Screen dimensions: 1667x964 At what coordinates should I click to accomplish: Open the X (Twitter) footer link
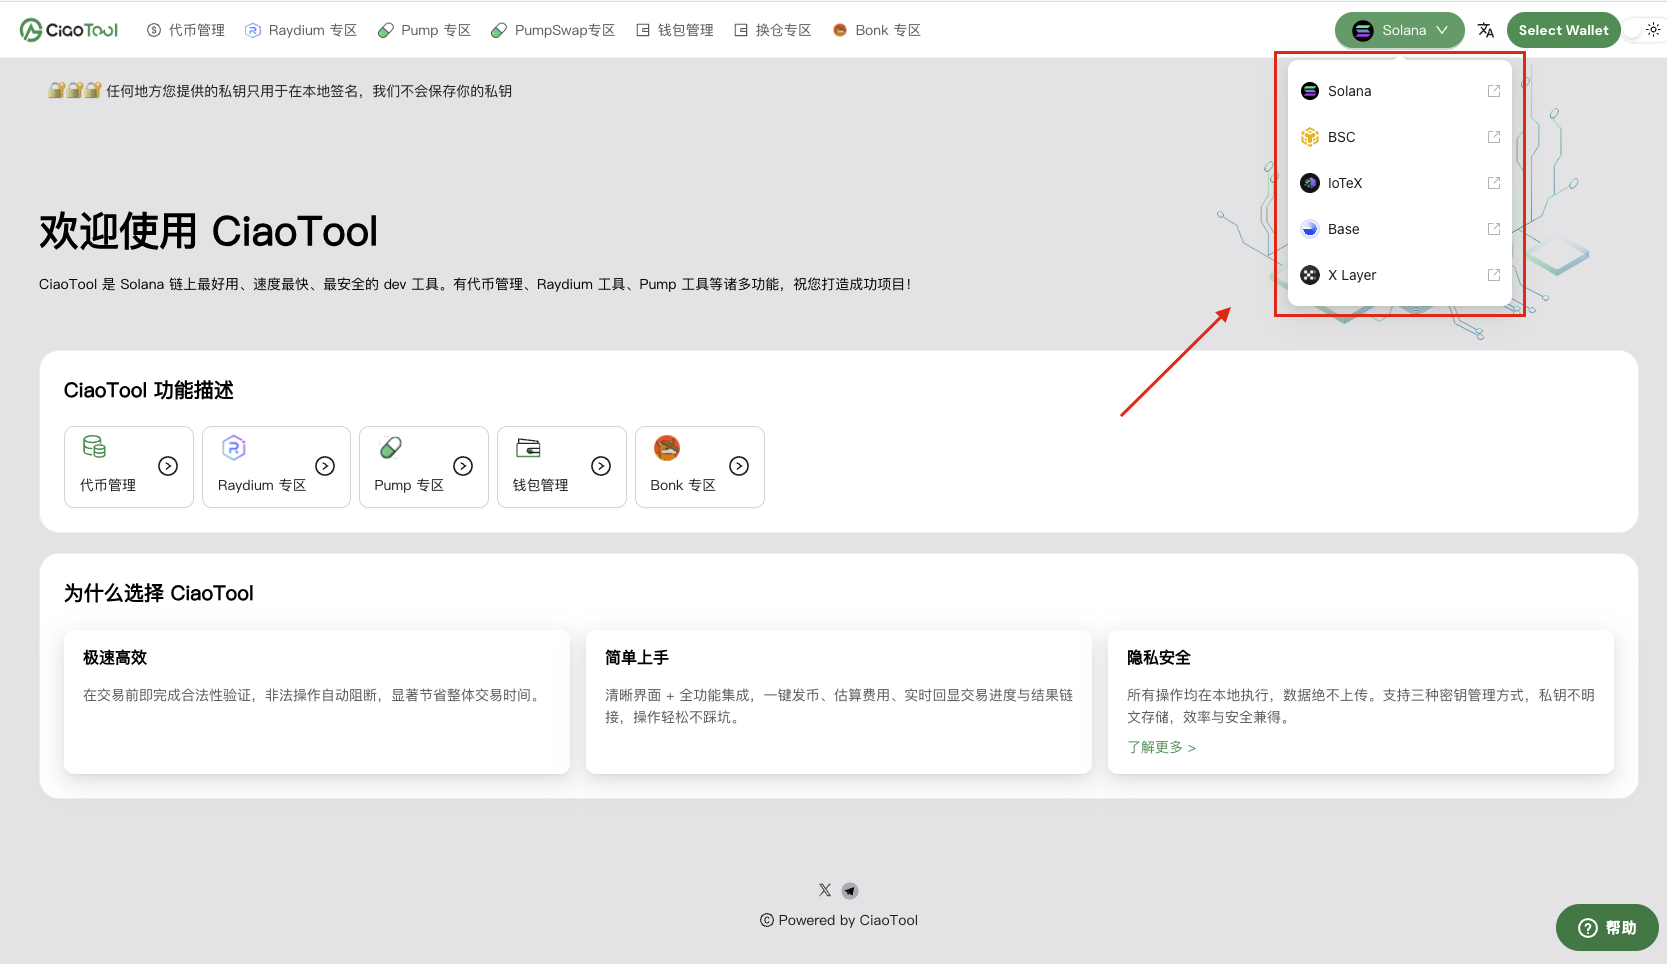[825, 890]
